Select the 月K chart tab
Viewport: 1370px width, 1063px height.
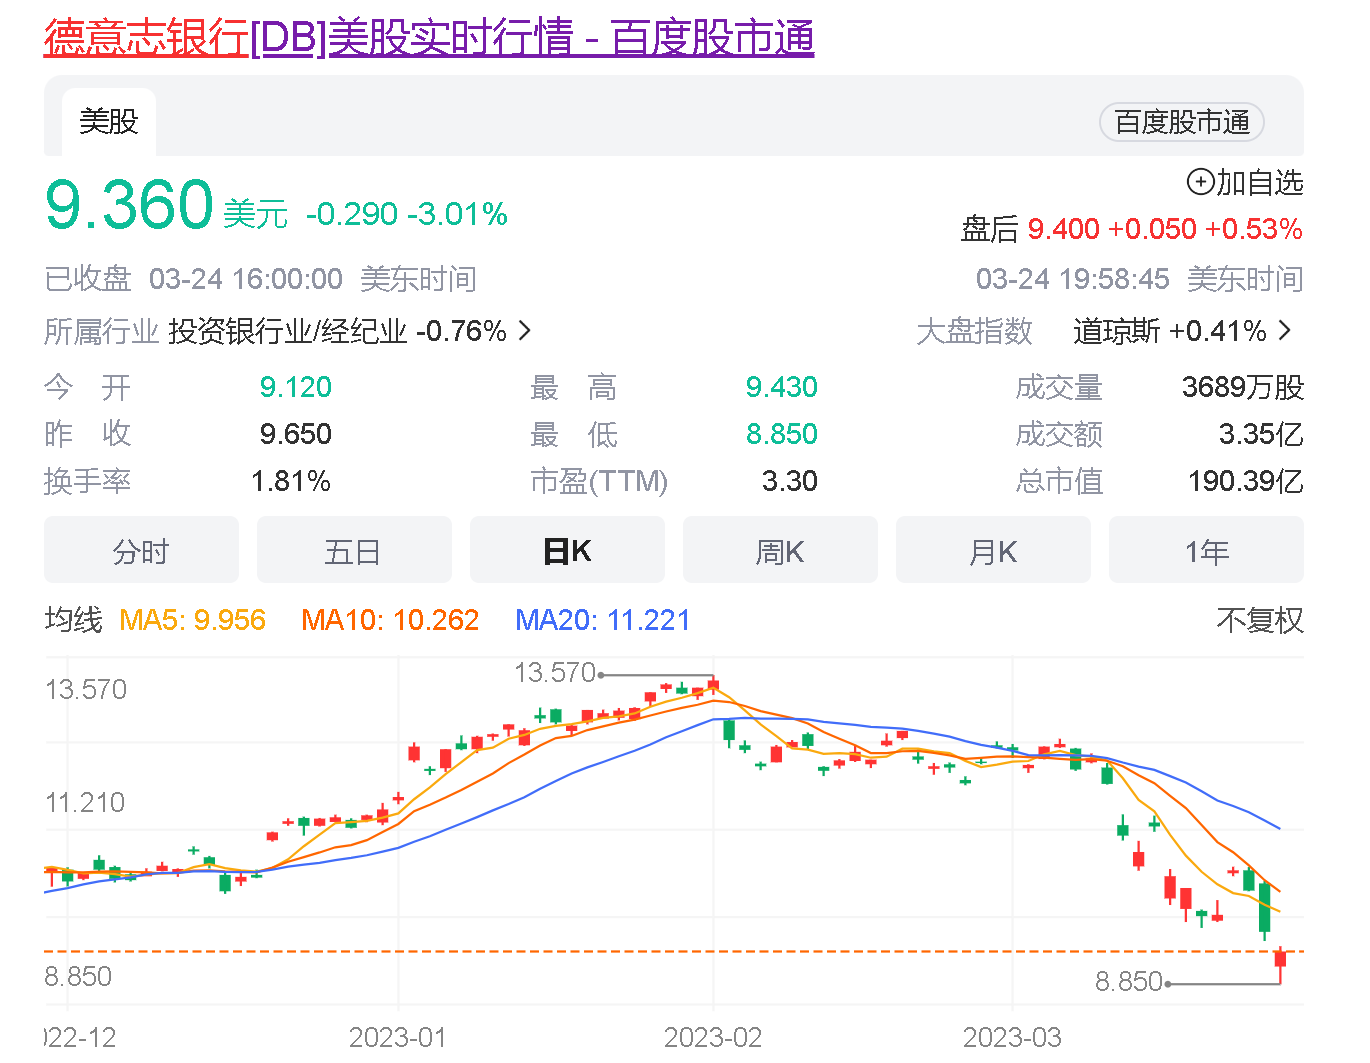(x=993, y=550)
